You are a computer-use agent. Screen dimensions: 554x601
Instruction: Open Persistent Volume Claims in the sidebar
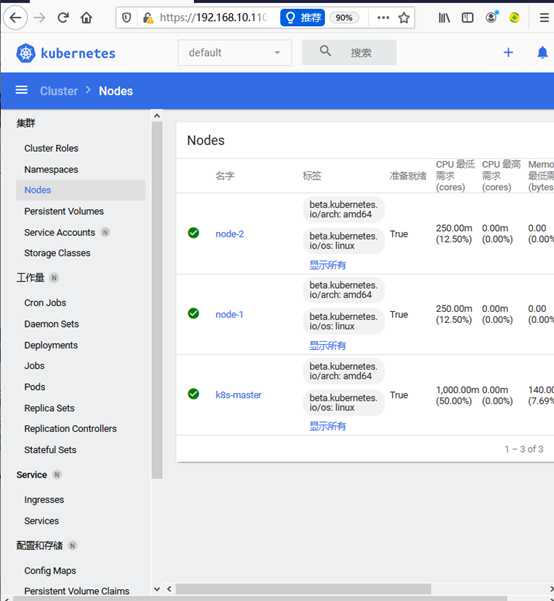(77, 591)
